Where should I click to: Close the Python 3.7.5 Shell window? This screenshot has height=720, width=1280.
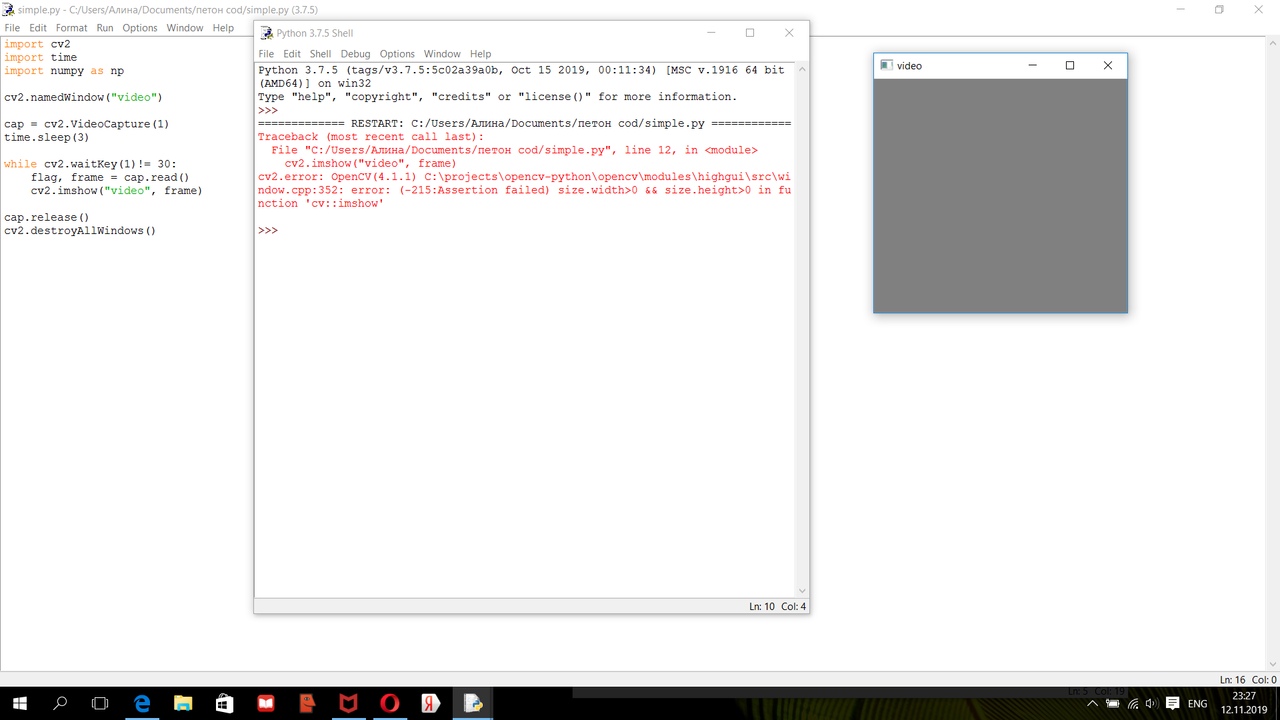point(789,33)
